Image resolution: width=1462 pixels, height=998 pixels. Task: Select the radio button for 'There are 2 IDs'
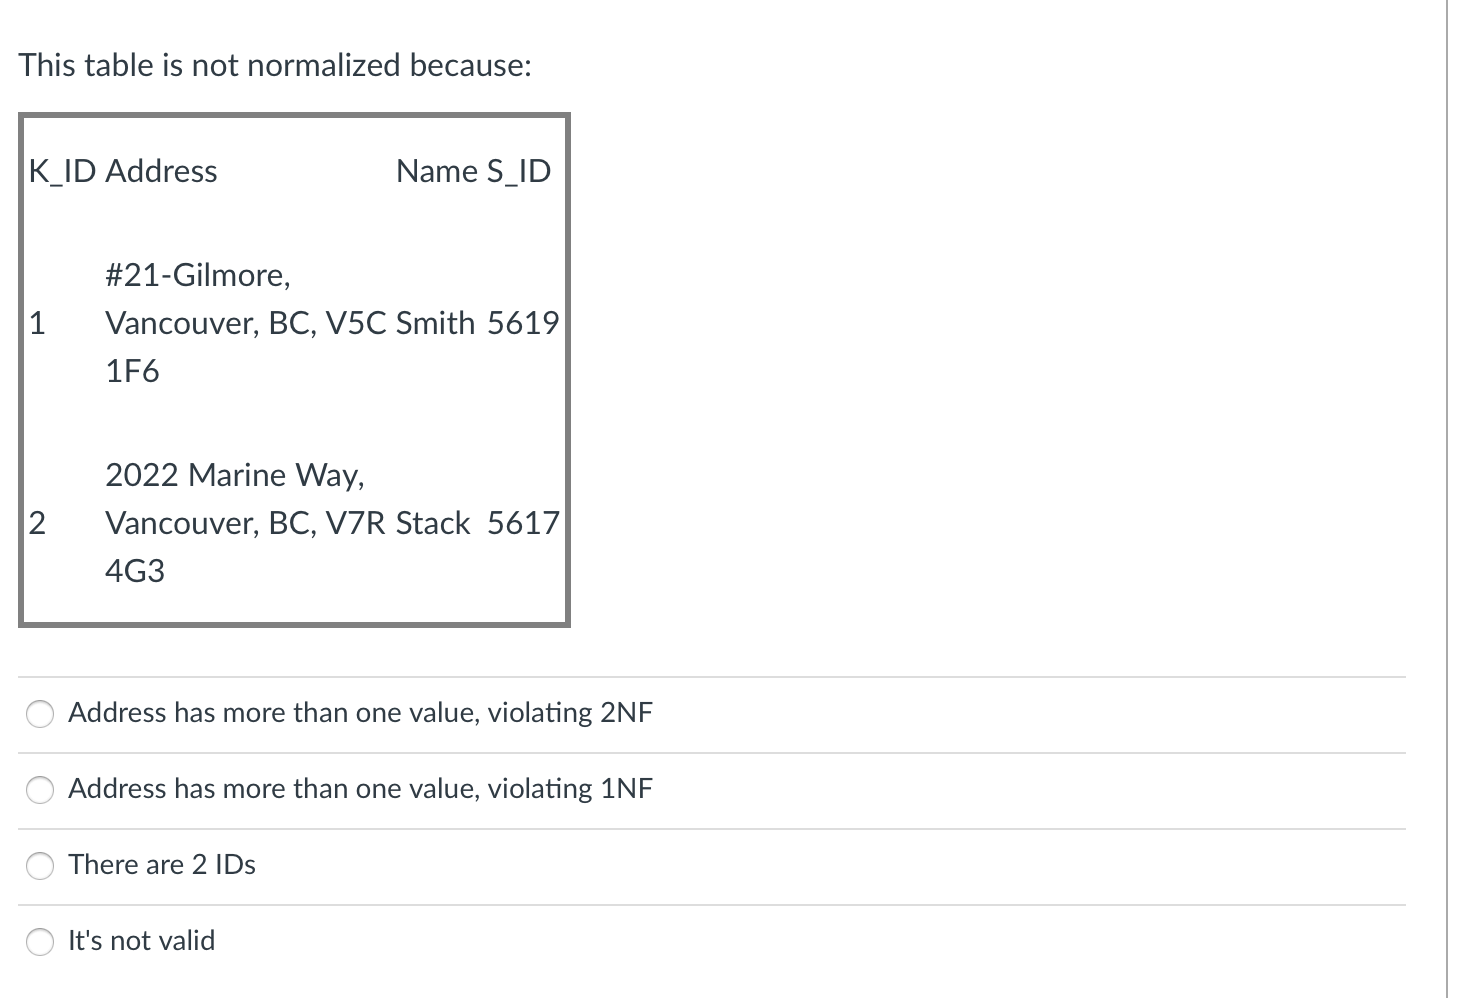39,866
